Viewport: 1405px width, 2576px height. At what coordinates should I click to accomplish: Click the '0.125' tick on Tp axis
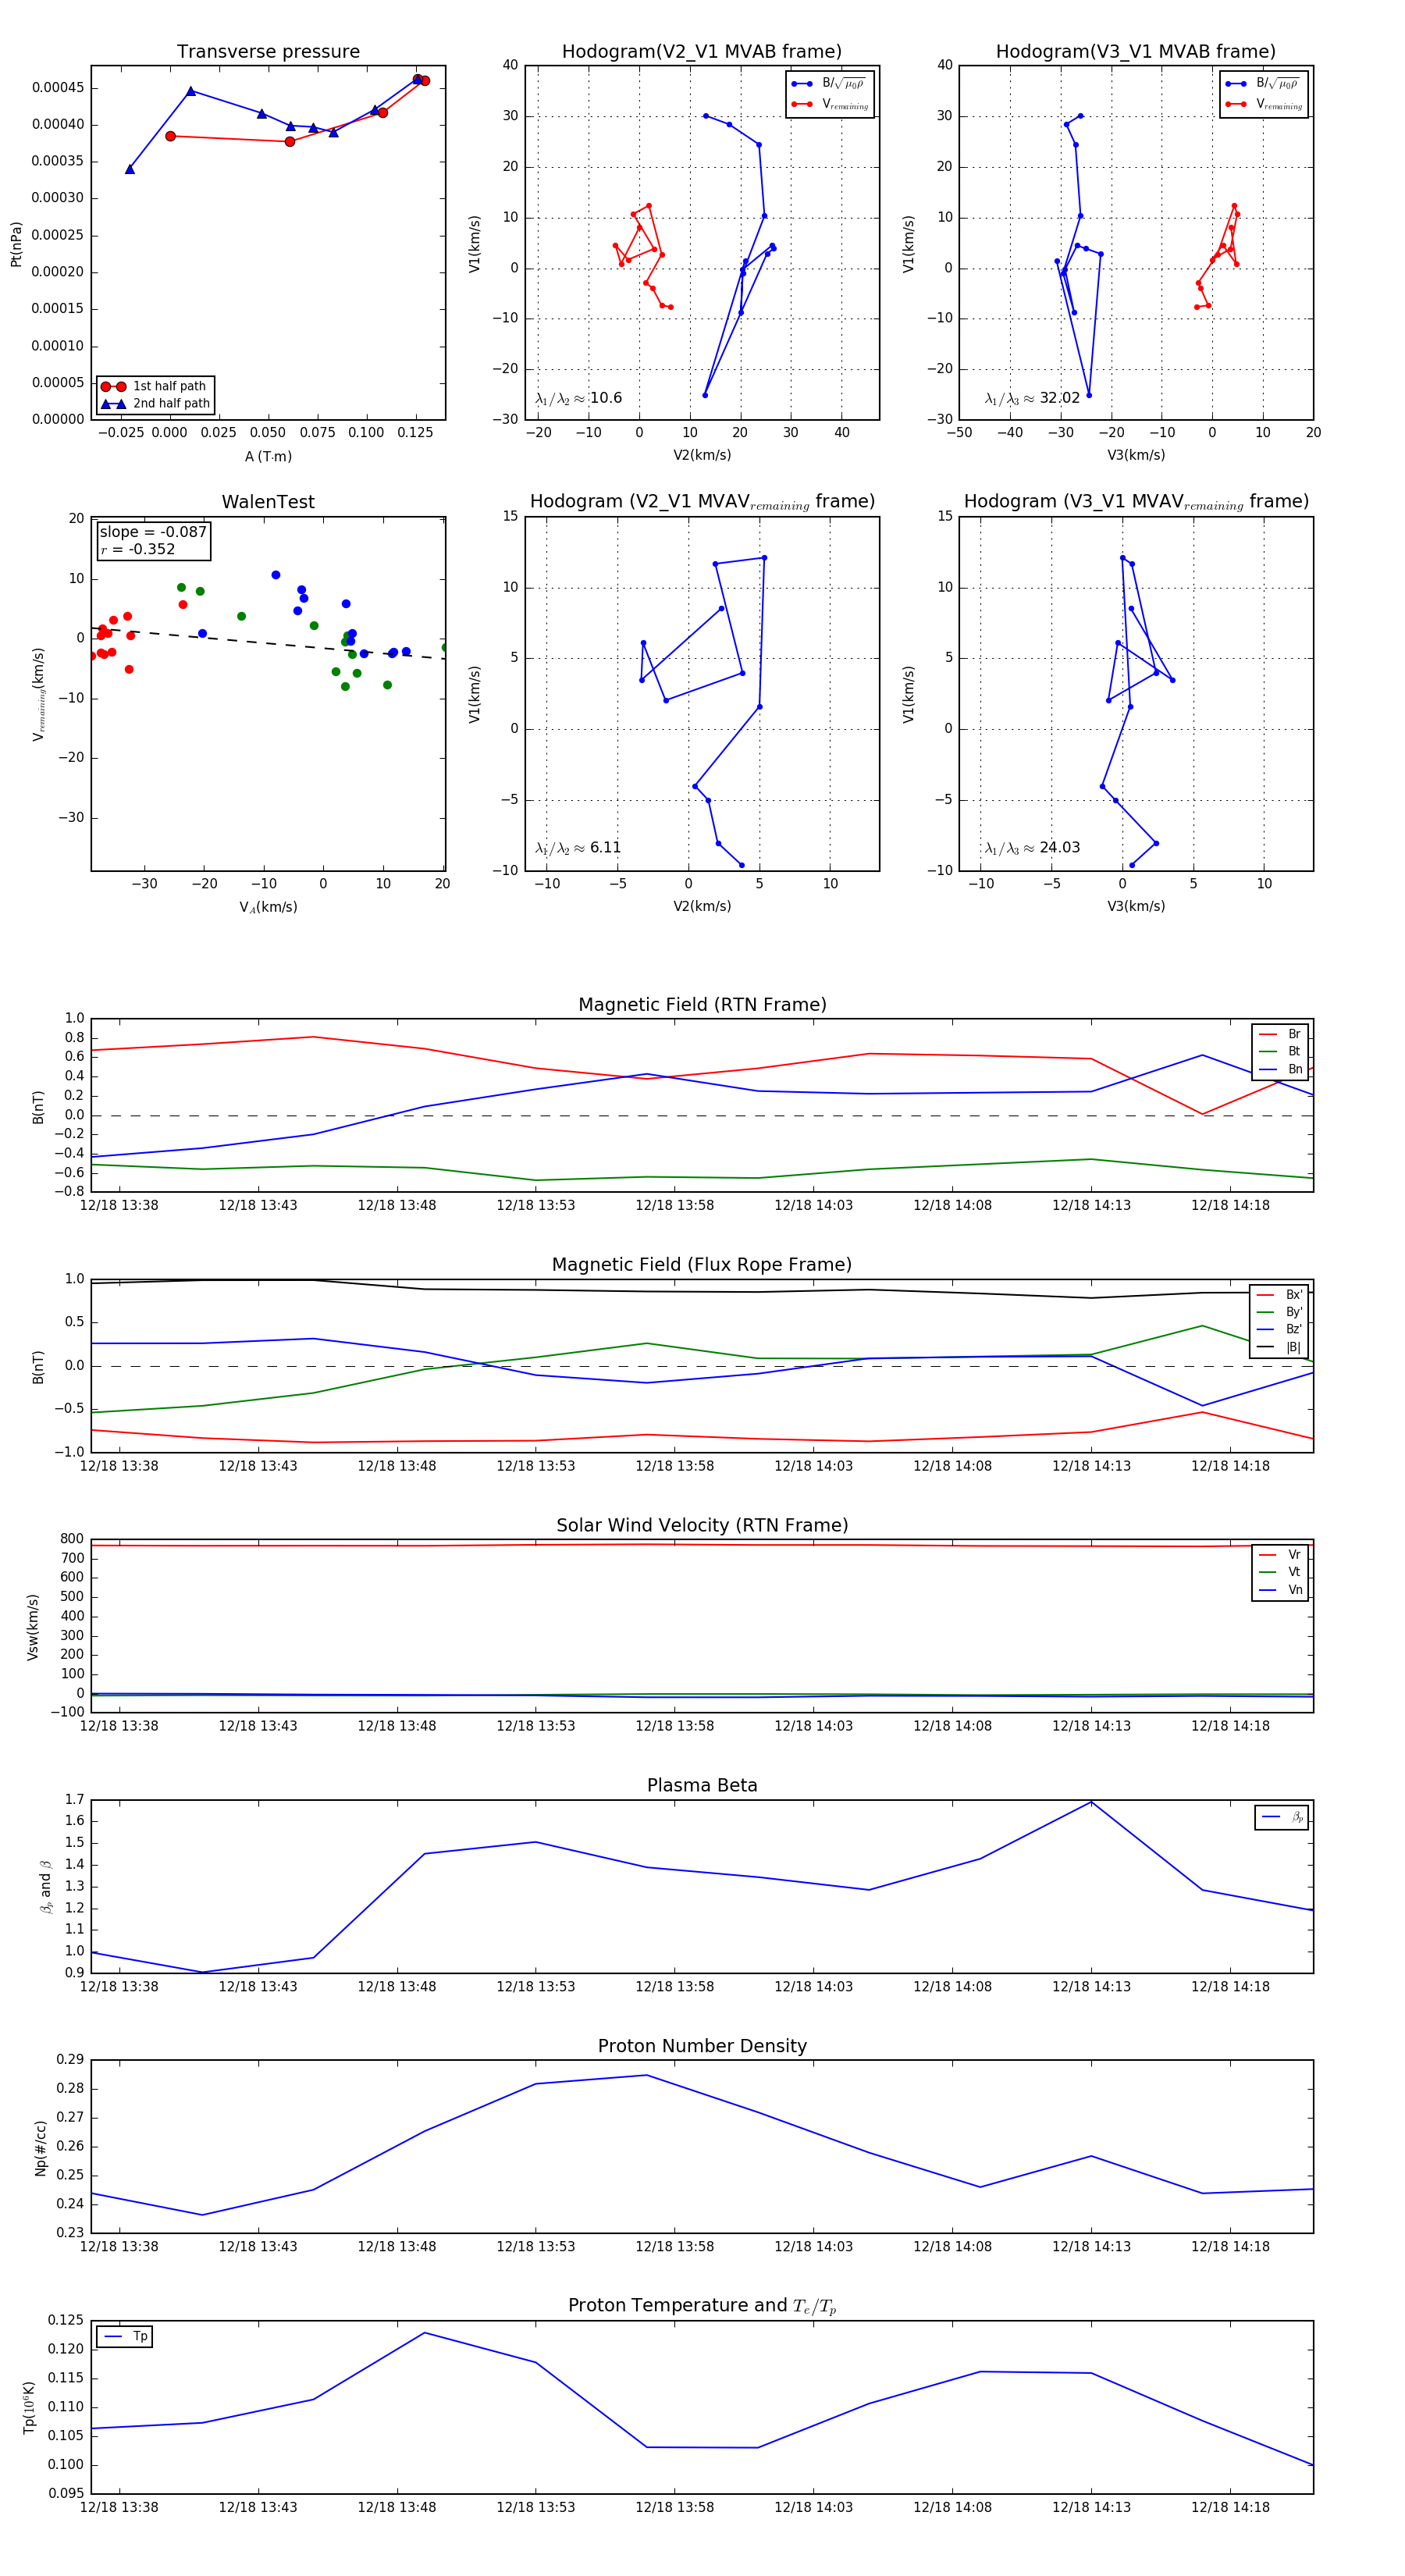(66, 2319)
